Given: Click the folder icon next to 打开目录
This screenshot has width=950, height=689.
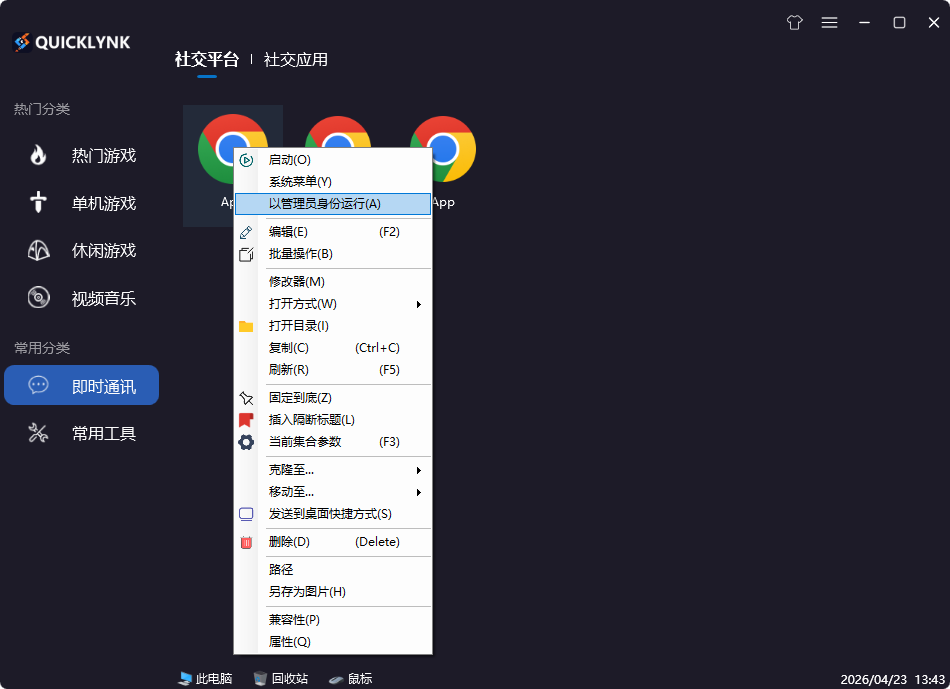Looking at the screenshot, I should [x=246, y=325].
